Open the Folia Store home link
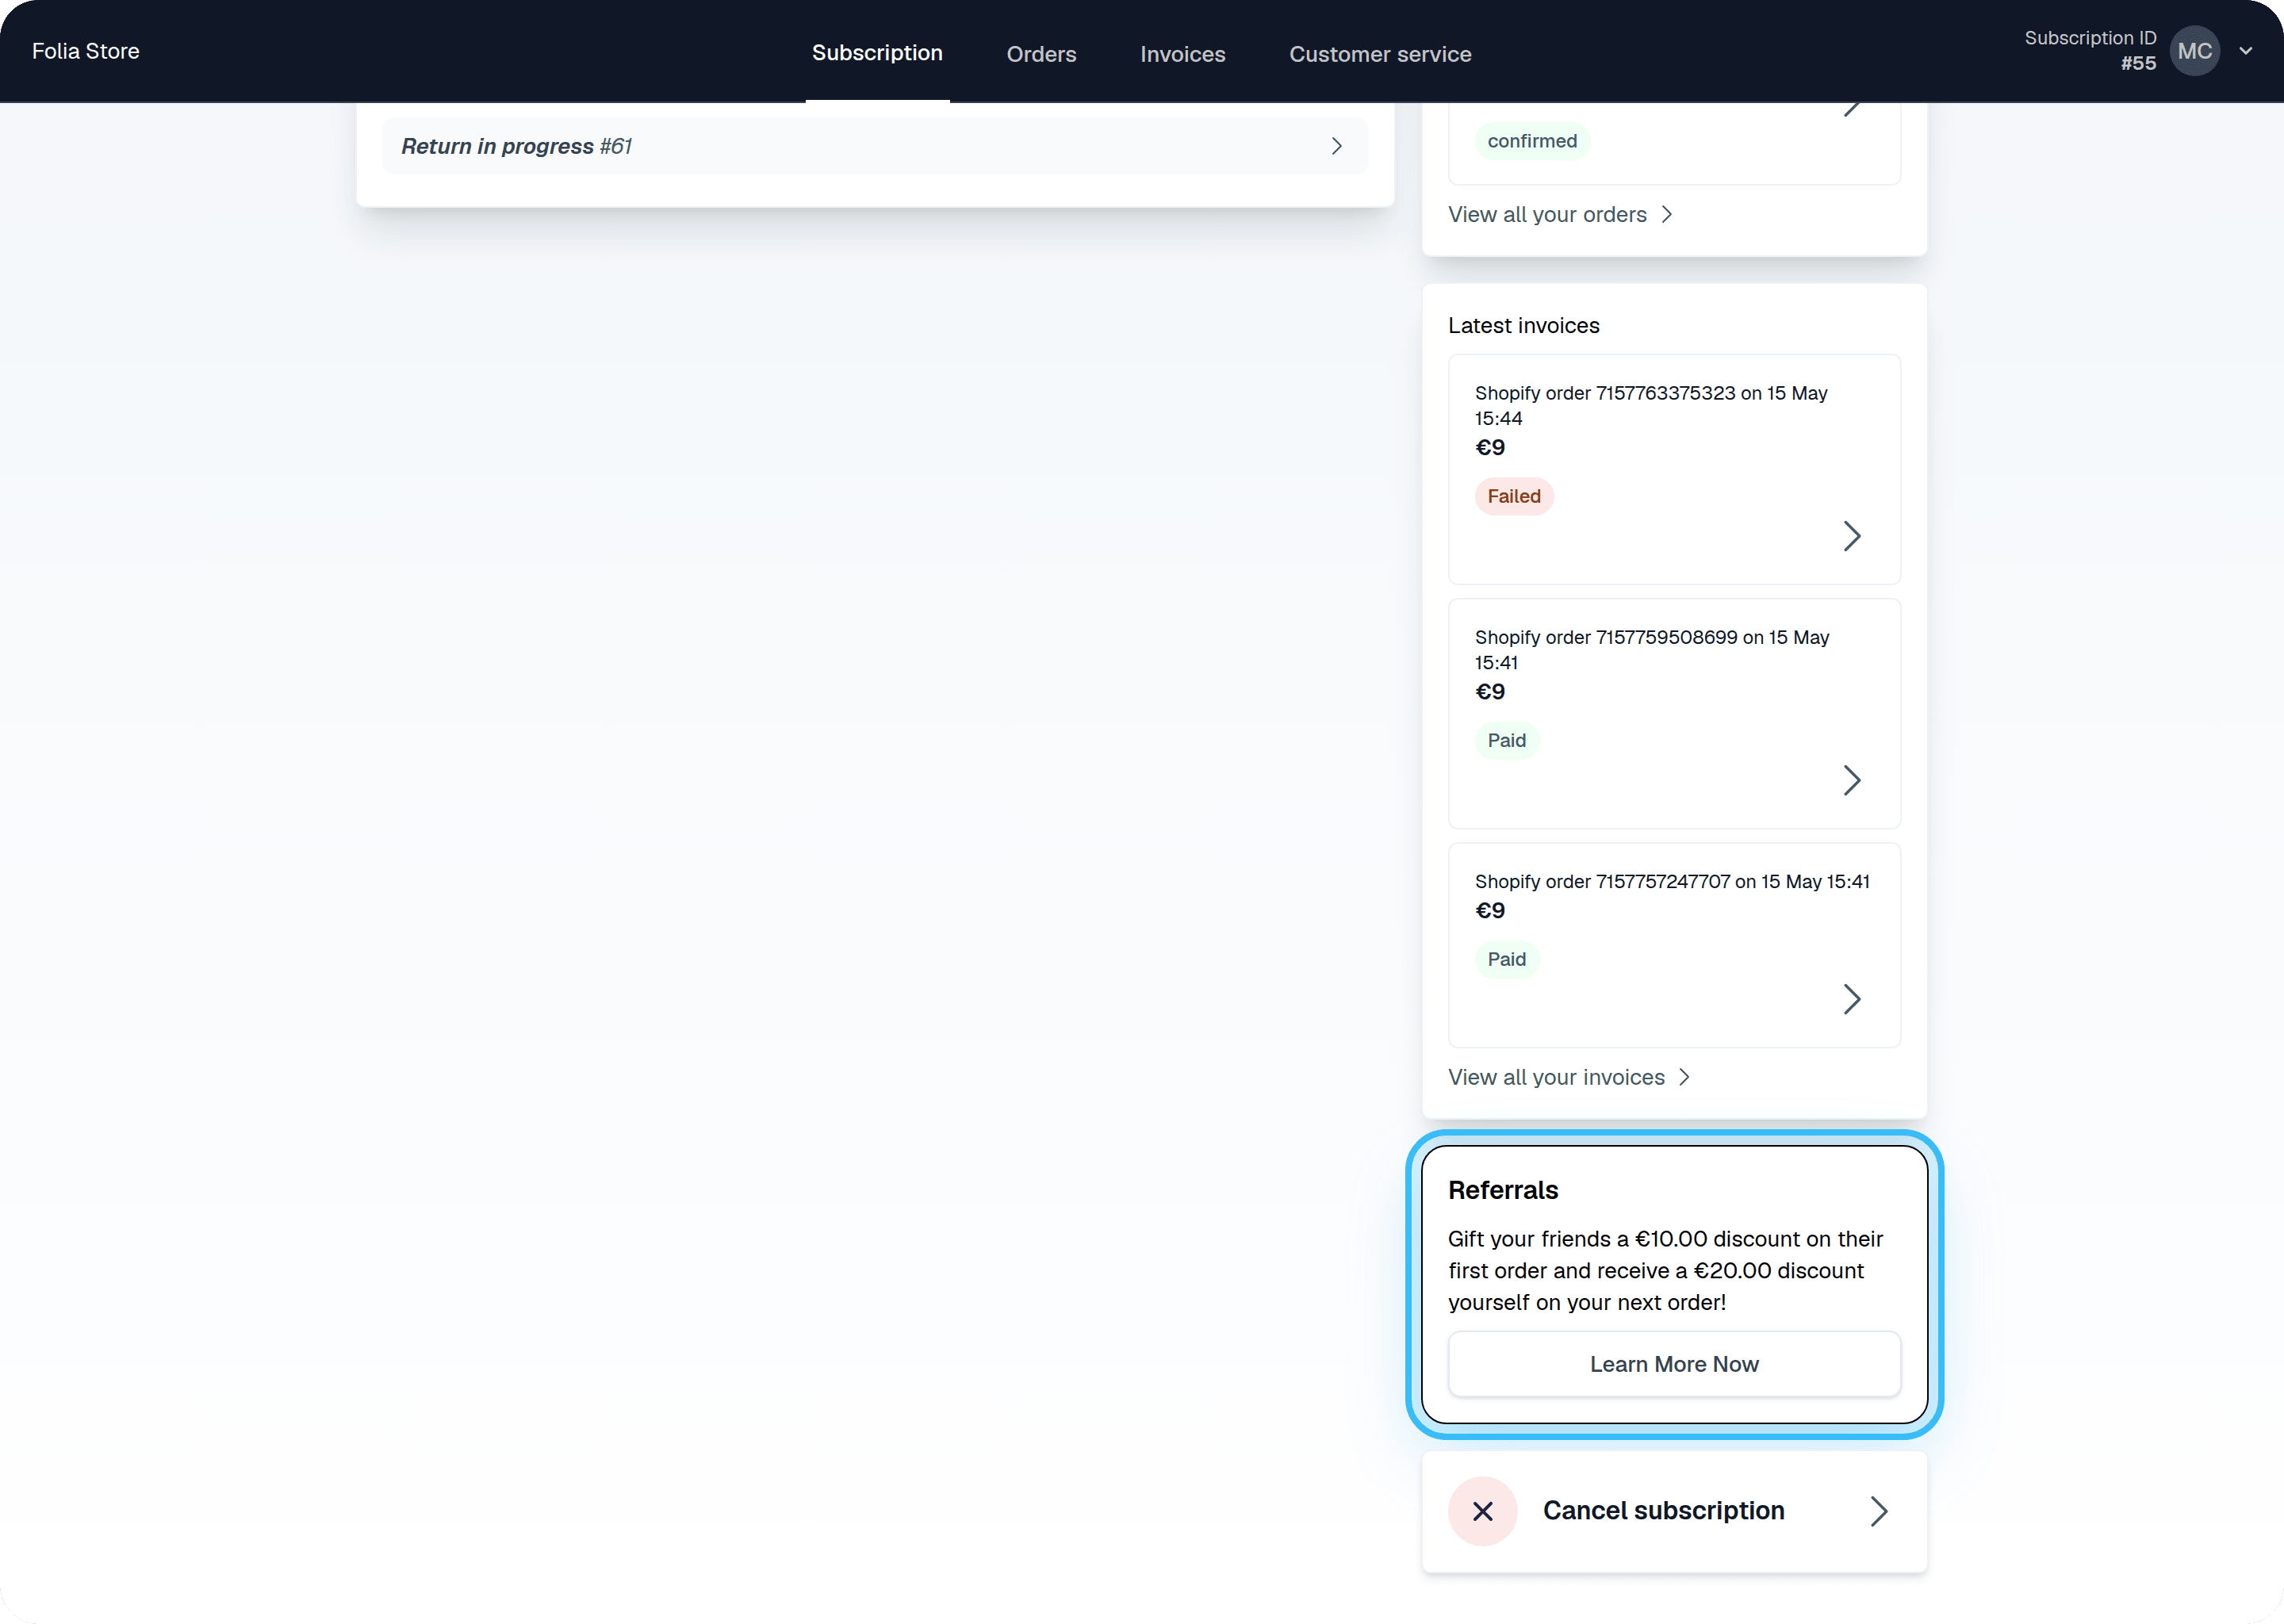 tap(86, 51)
